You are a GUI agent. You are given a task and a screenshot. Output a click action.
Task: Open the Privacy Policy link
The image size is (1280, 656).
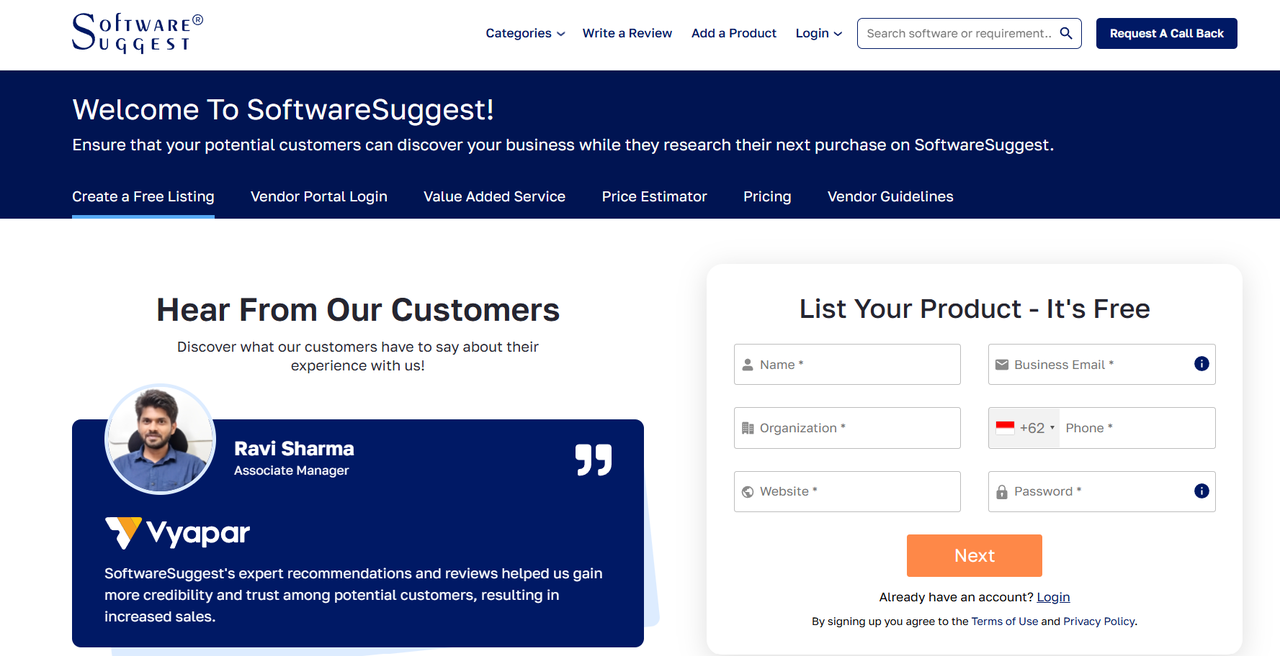click(1099, 621)
